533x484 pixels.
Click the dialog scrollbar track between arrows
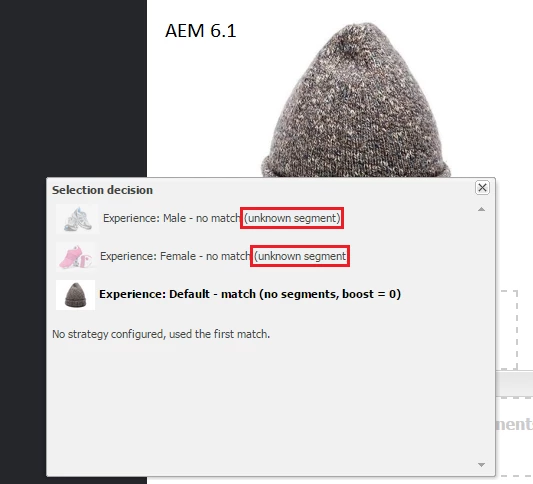[481, 336]
